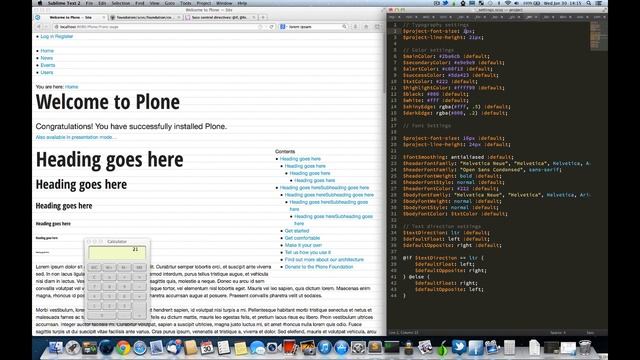Open System Preferences from the Dock
Screen dimensions: 640x360
(x=358, y=347)
